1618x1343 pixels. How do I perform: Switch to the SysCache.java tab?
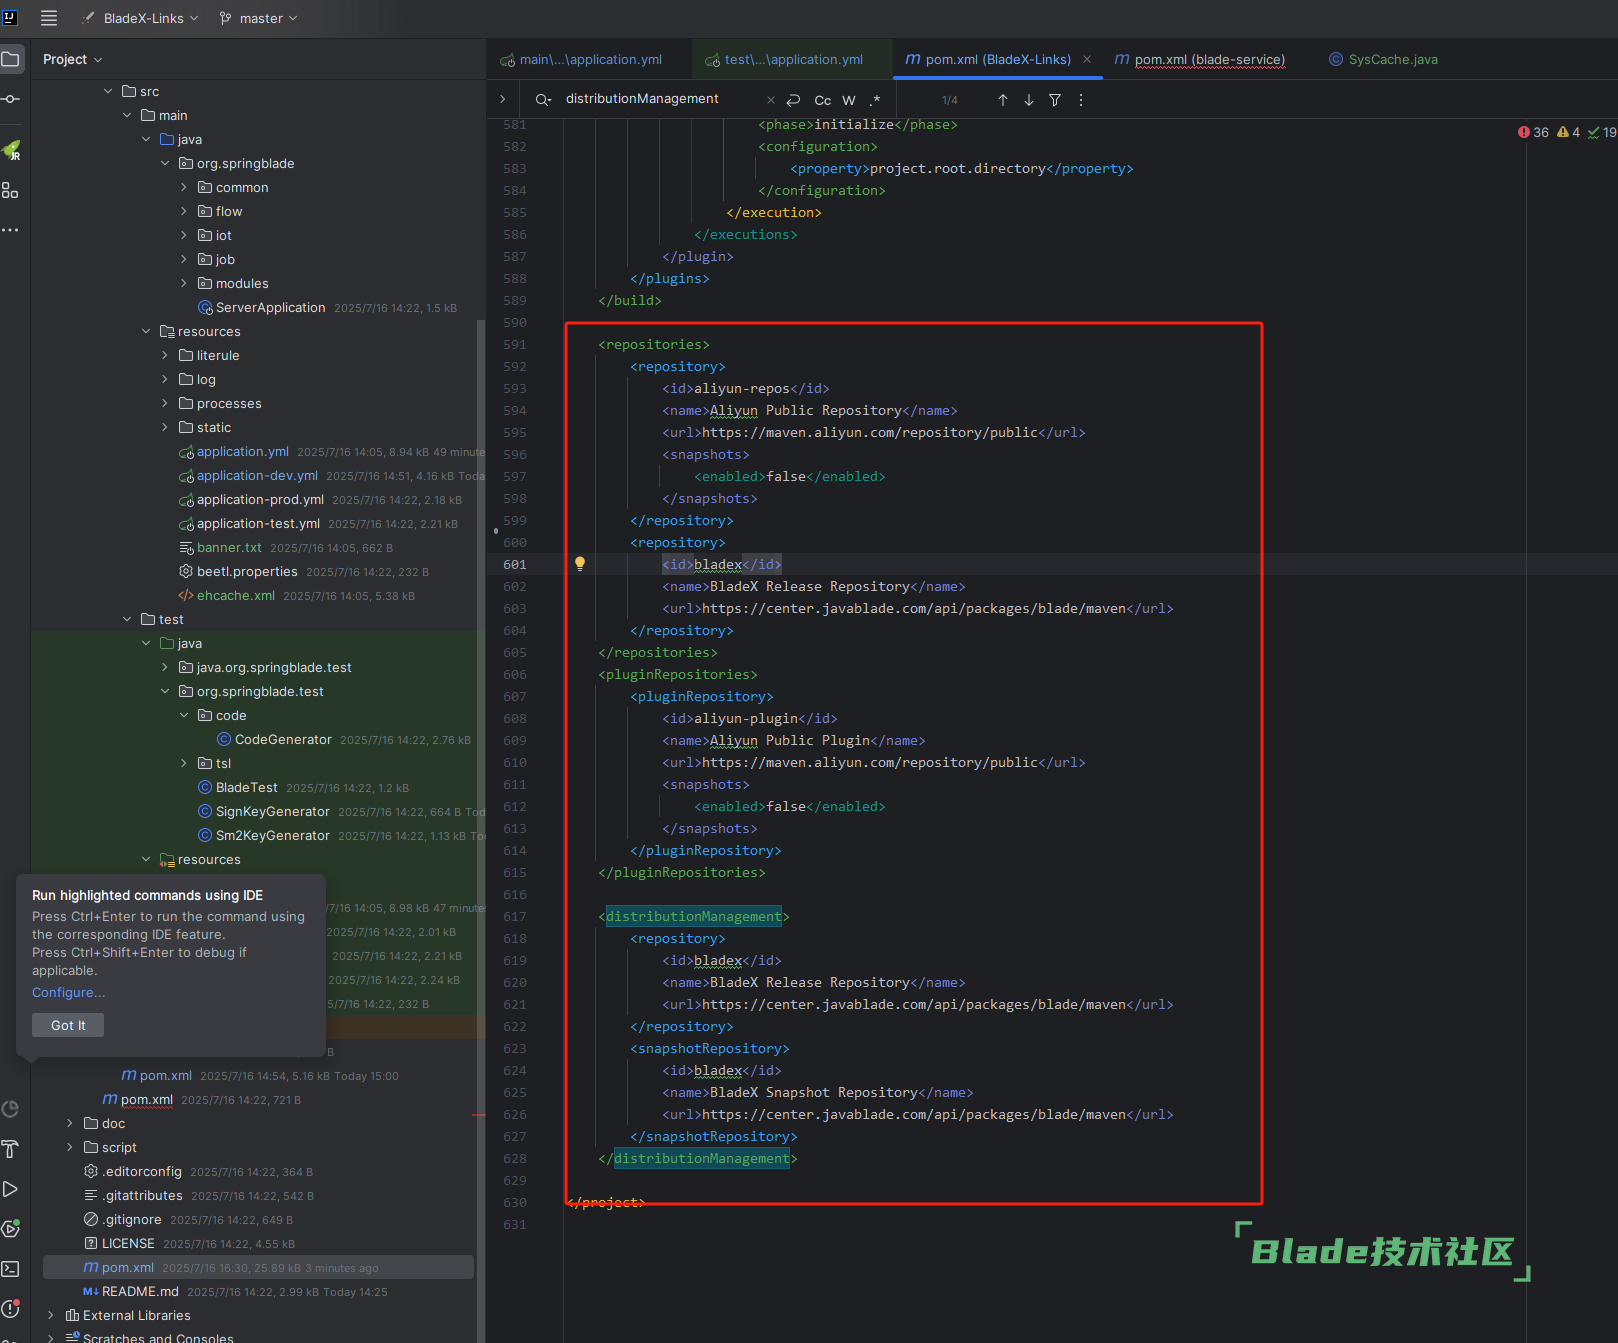[x=1392, y=60]
